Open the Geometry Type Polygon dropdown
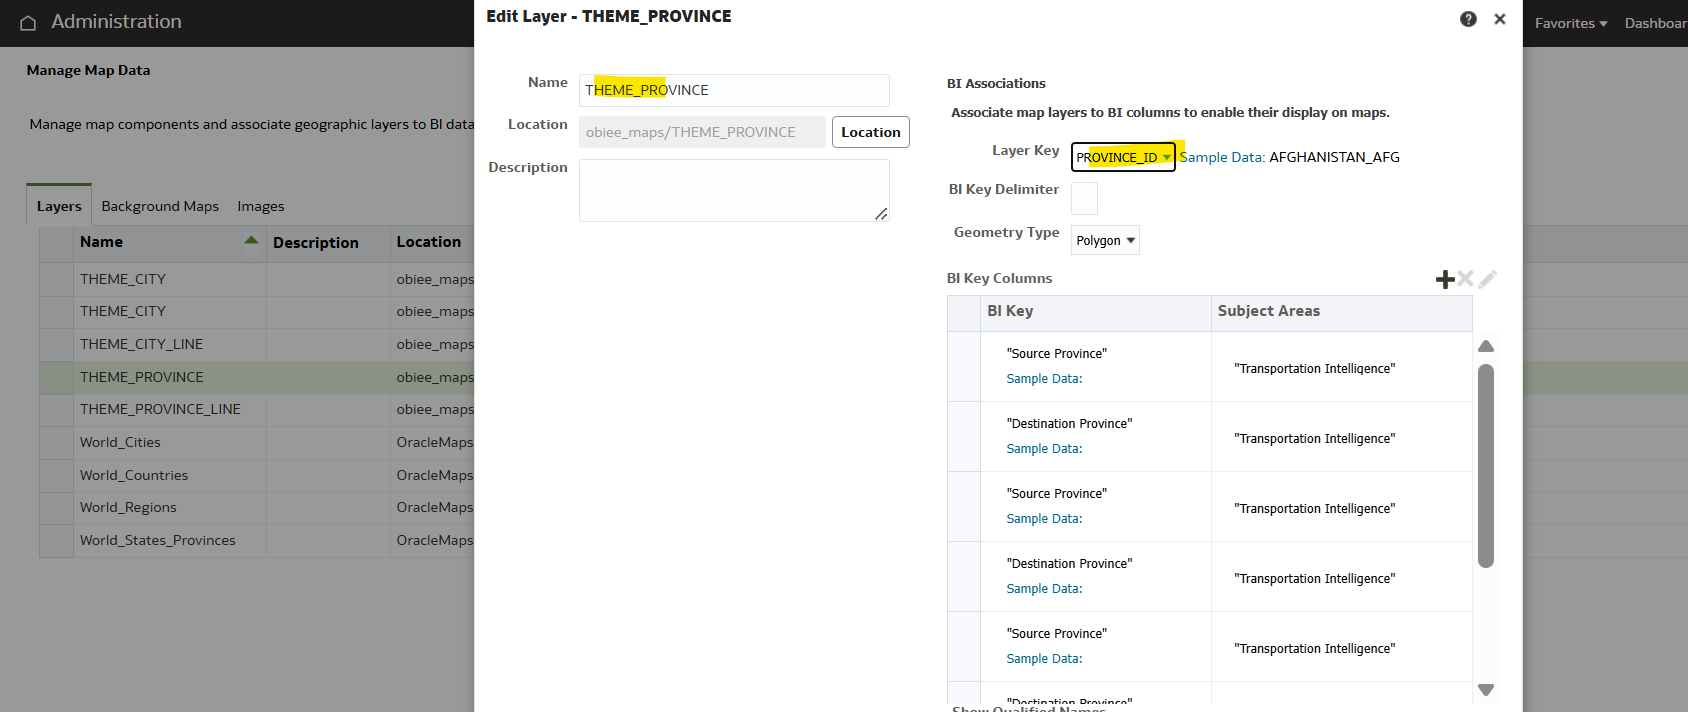1688x712 pixels. [x=1105, y=240]
